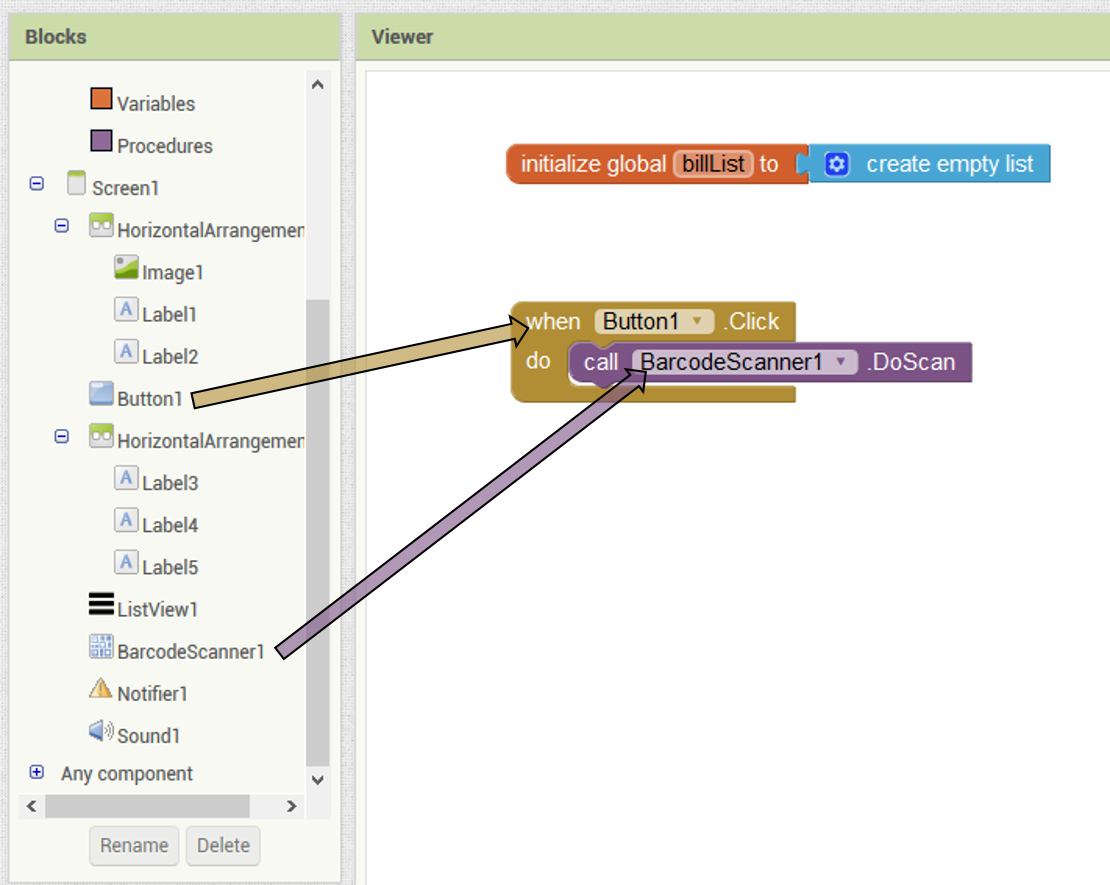Viewport: 1110px width, 885px height.
Task: Click the scroll down arrow in Blocks panel
Action: tap(318, 780)
